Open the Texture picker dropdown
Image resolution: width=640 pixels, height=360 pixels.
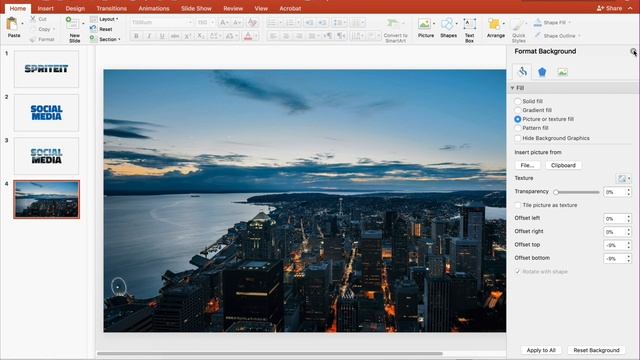(x=623, y=178)
